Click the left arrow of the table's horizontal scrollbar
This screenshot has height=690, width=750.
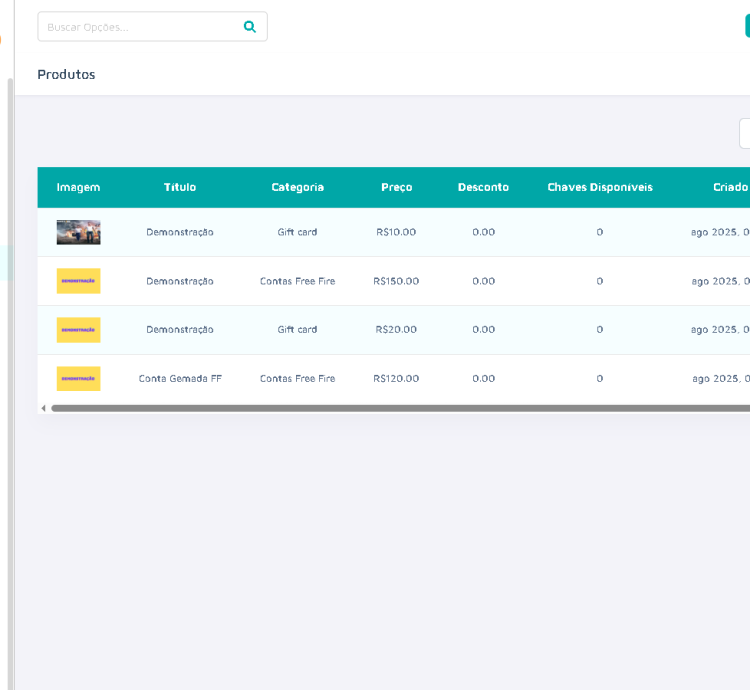click(43, 408)
